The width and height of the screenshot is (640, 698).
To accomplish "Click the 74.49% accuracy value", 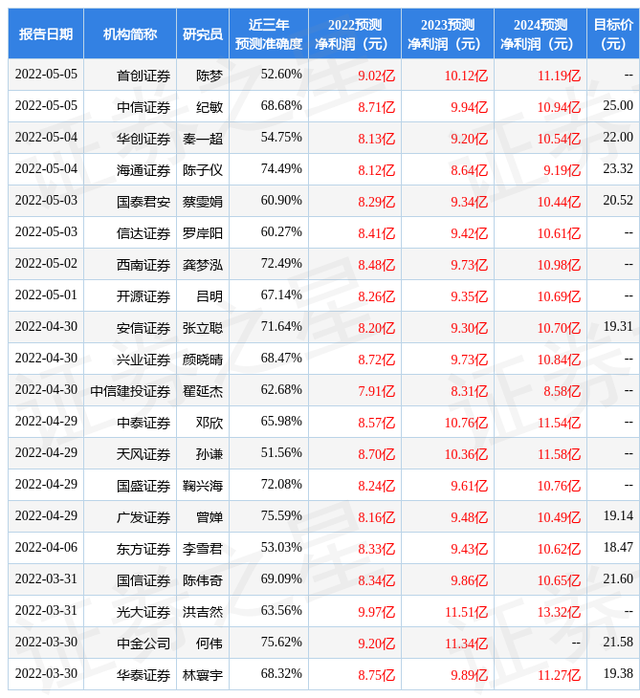I will click(281, 169).
